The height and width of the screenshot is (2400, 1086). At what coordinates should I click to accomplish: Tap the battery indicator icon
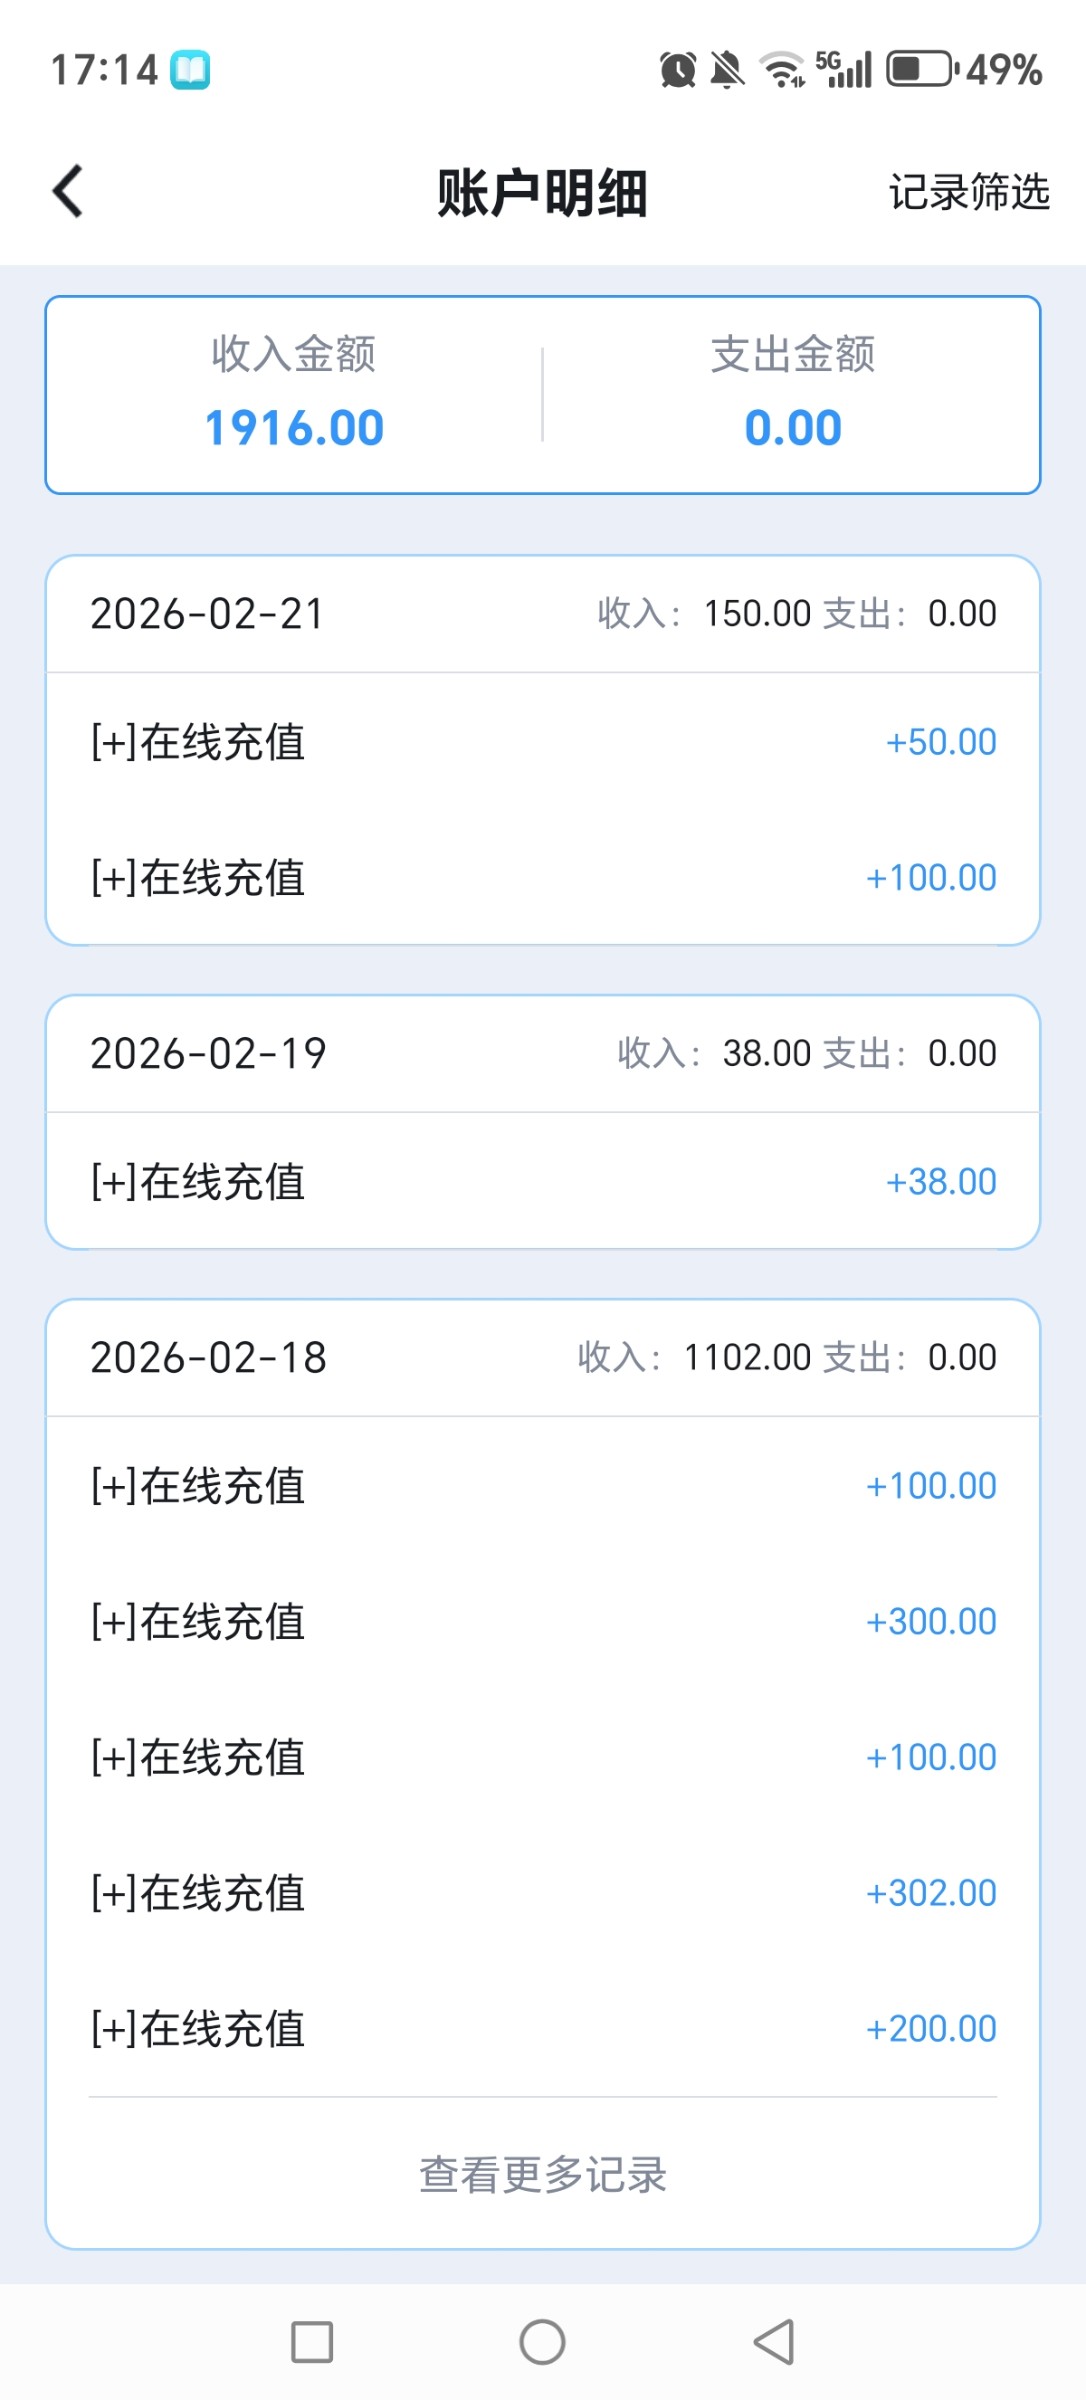point(922,70)
